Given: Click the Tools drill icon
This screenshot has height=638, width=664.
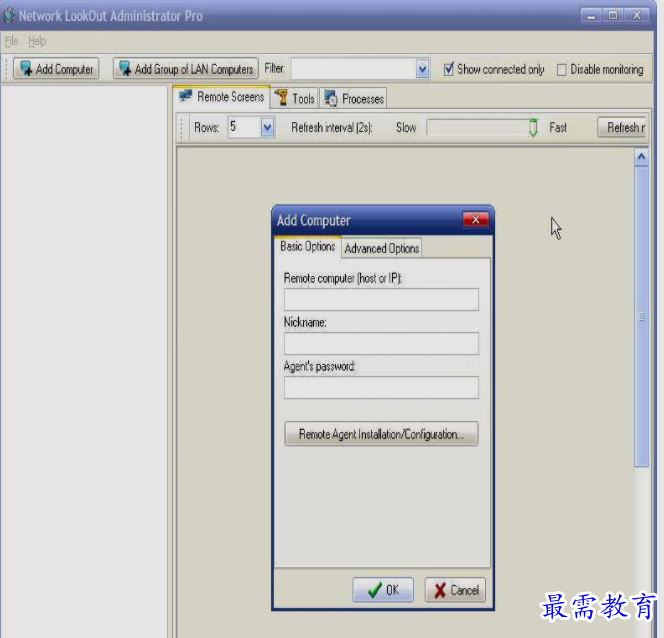Looking at the screenshot, I should tap(281, 97).
